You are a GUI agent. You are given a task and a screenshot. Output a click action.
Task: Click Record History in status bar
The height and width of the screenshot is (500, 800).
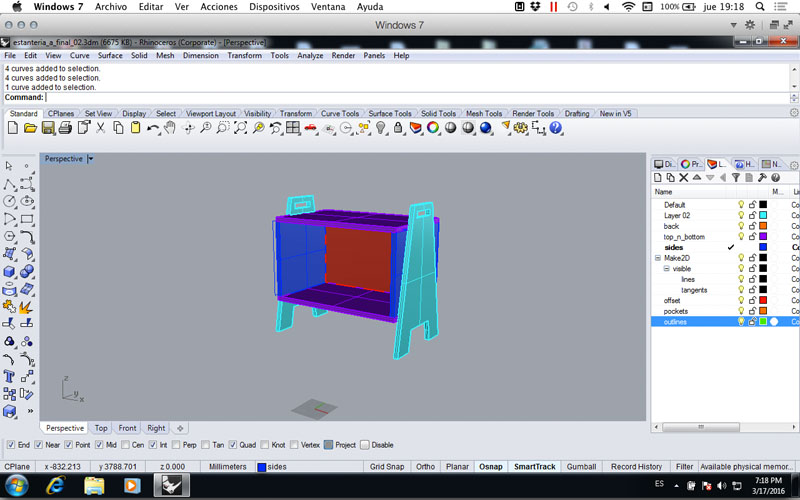tap(636, 467)
